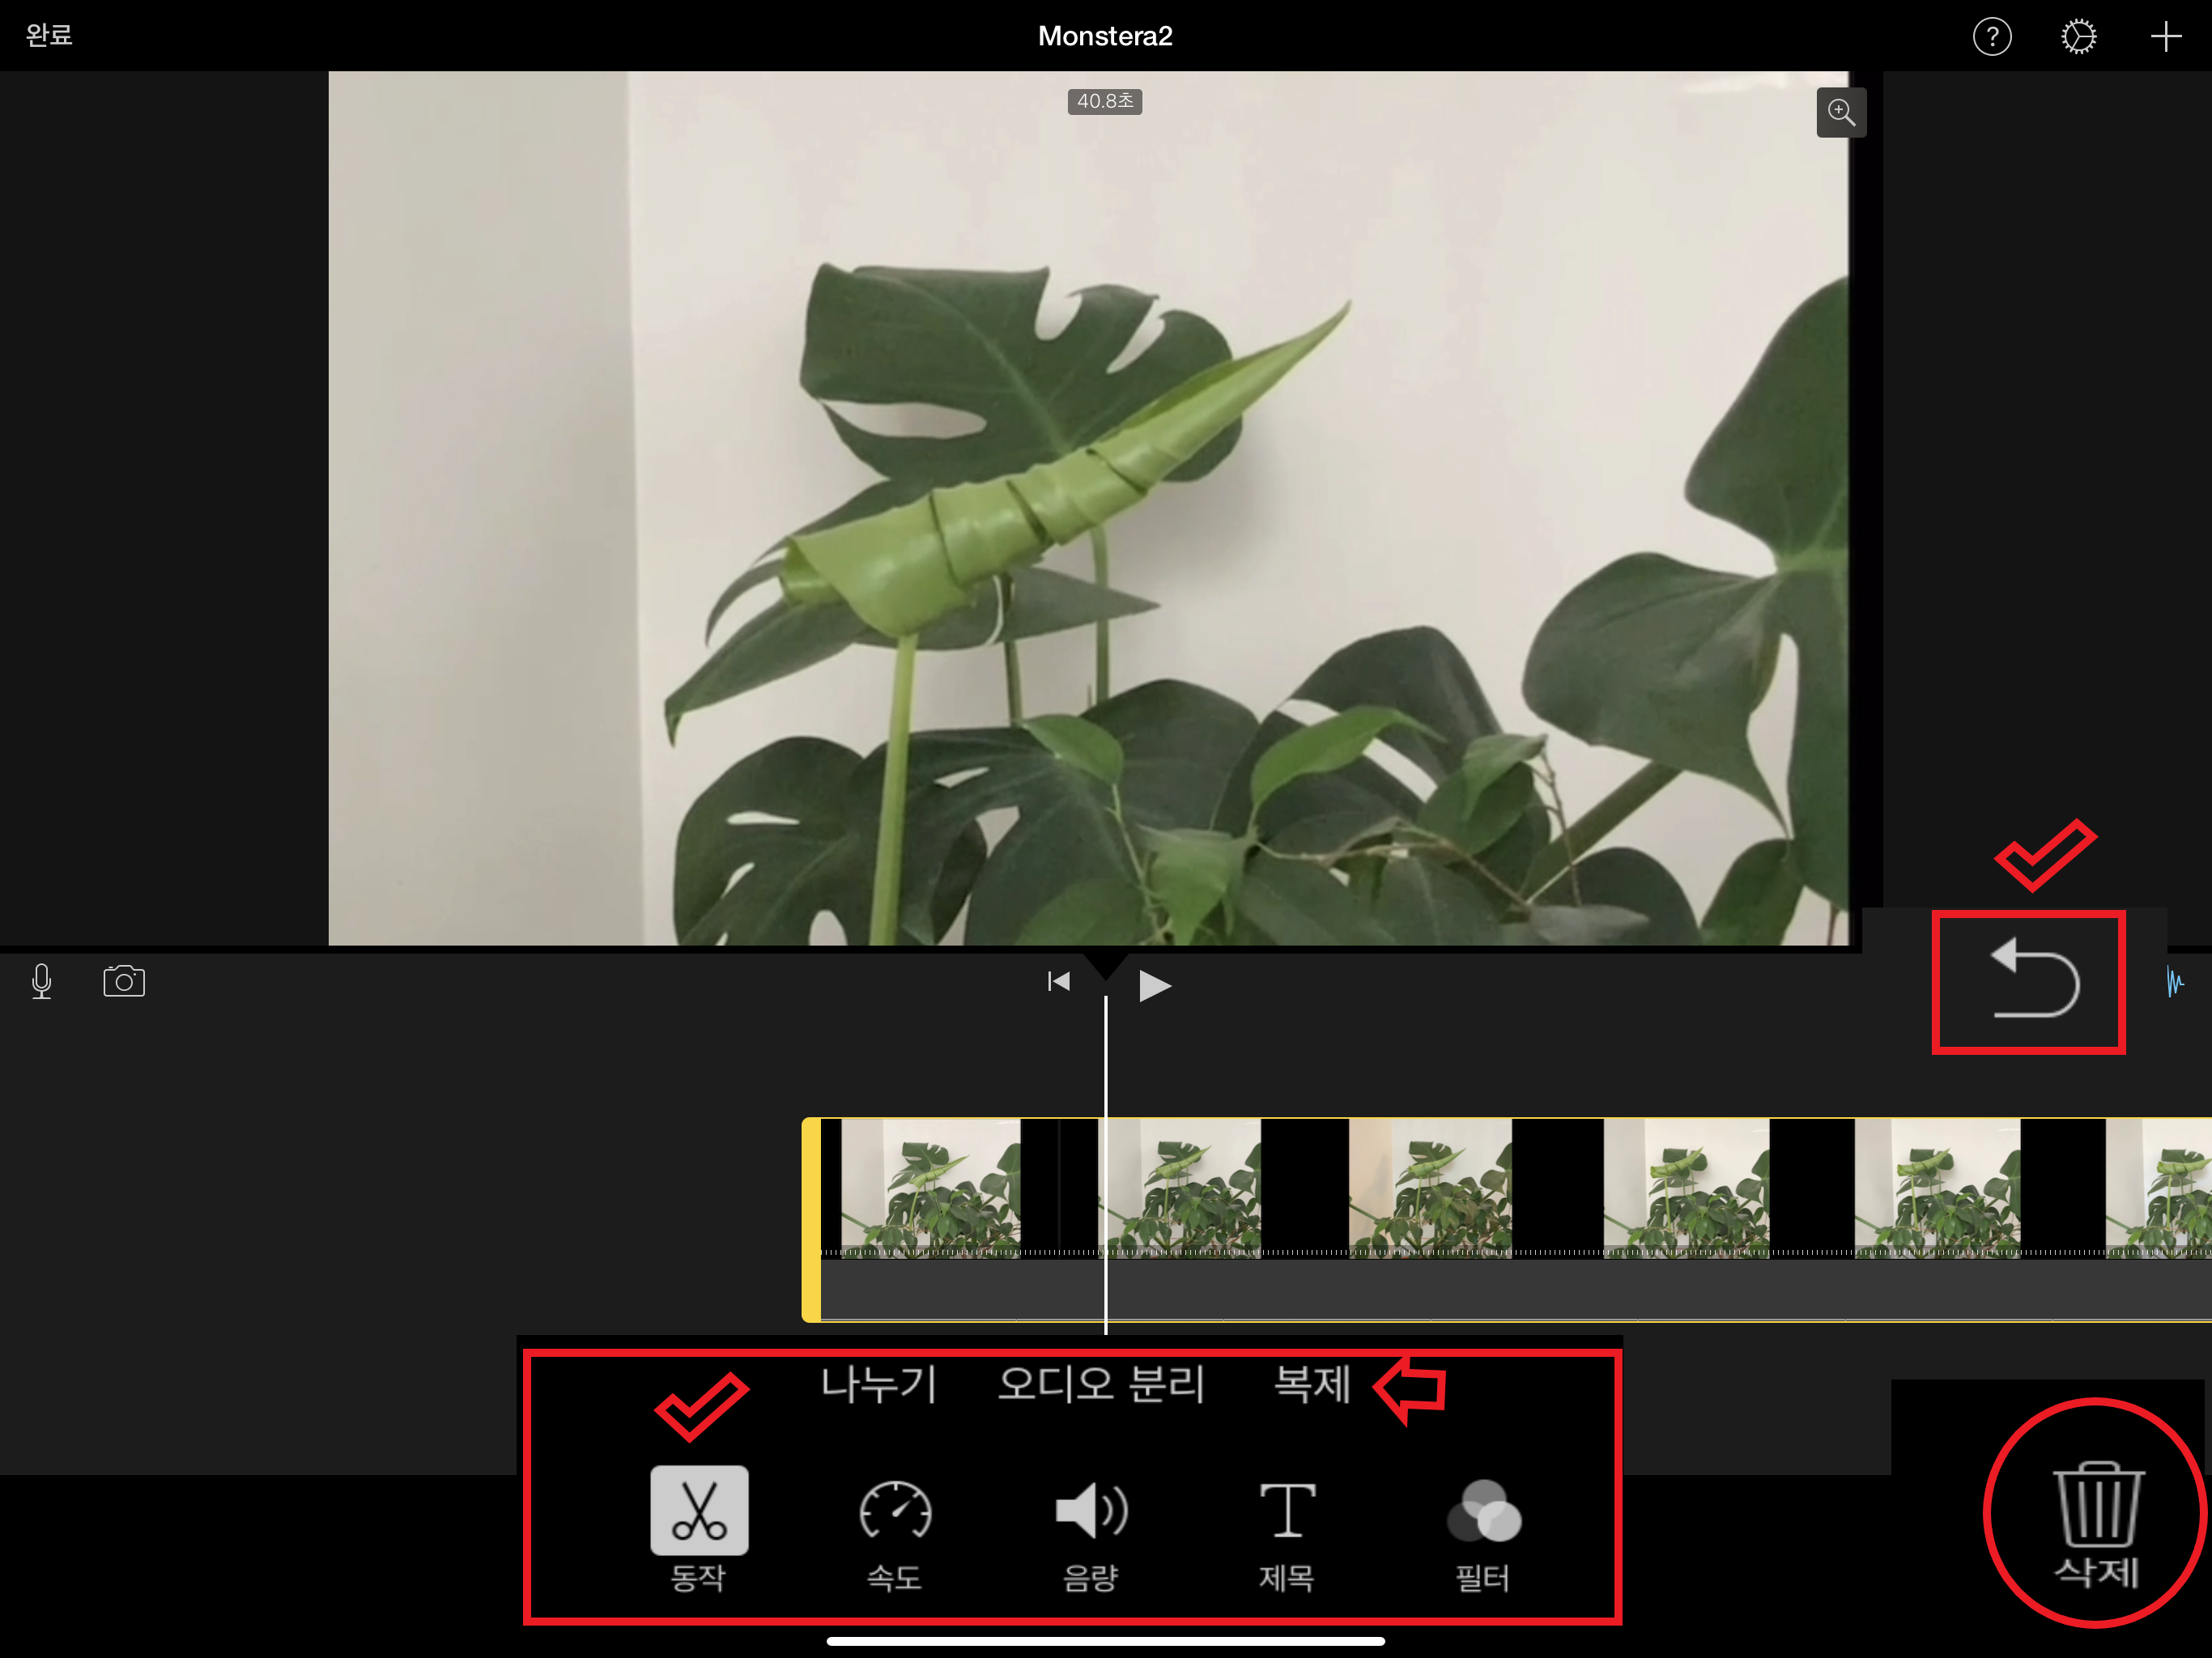Open the title T tool
Screen dimensions: 2212x1658
1287,1510
